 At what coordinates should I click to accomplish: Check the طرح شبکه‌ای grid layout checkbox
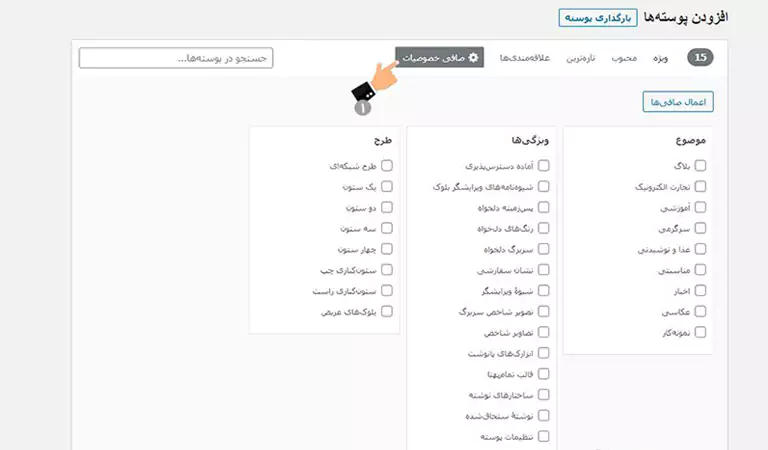tap(387, 166)
